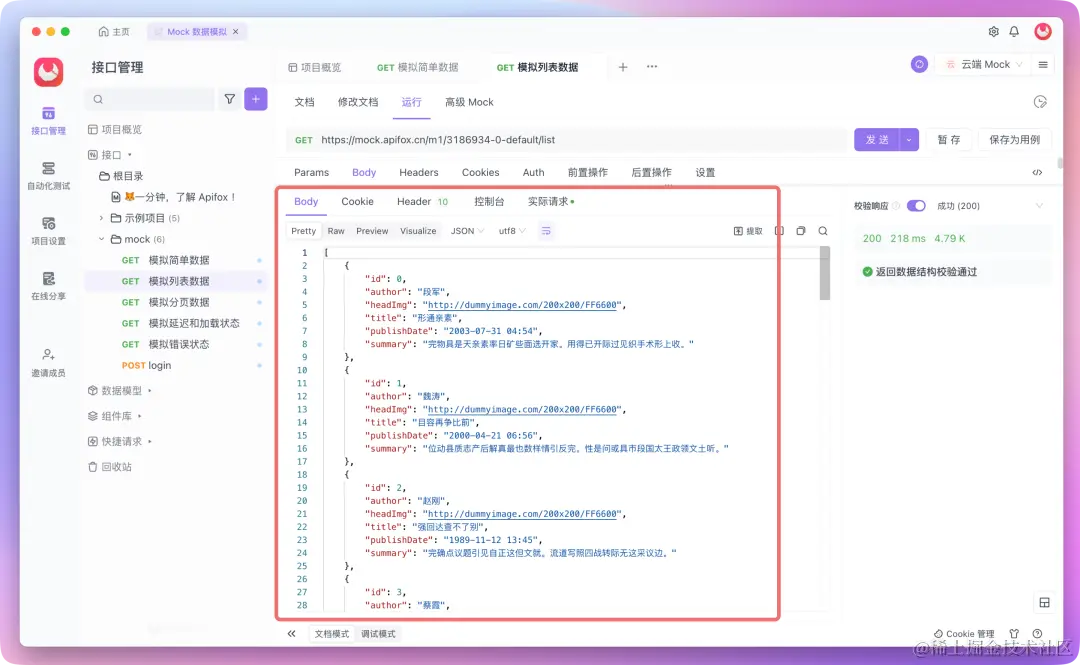Screen dimensions: 1080x665
Task: Open the hamburger menu at top right
Action: click(x=1043, y=65)
